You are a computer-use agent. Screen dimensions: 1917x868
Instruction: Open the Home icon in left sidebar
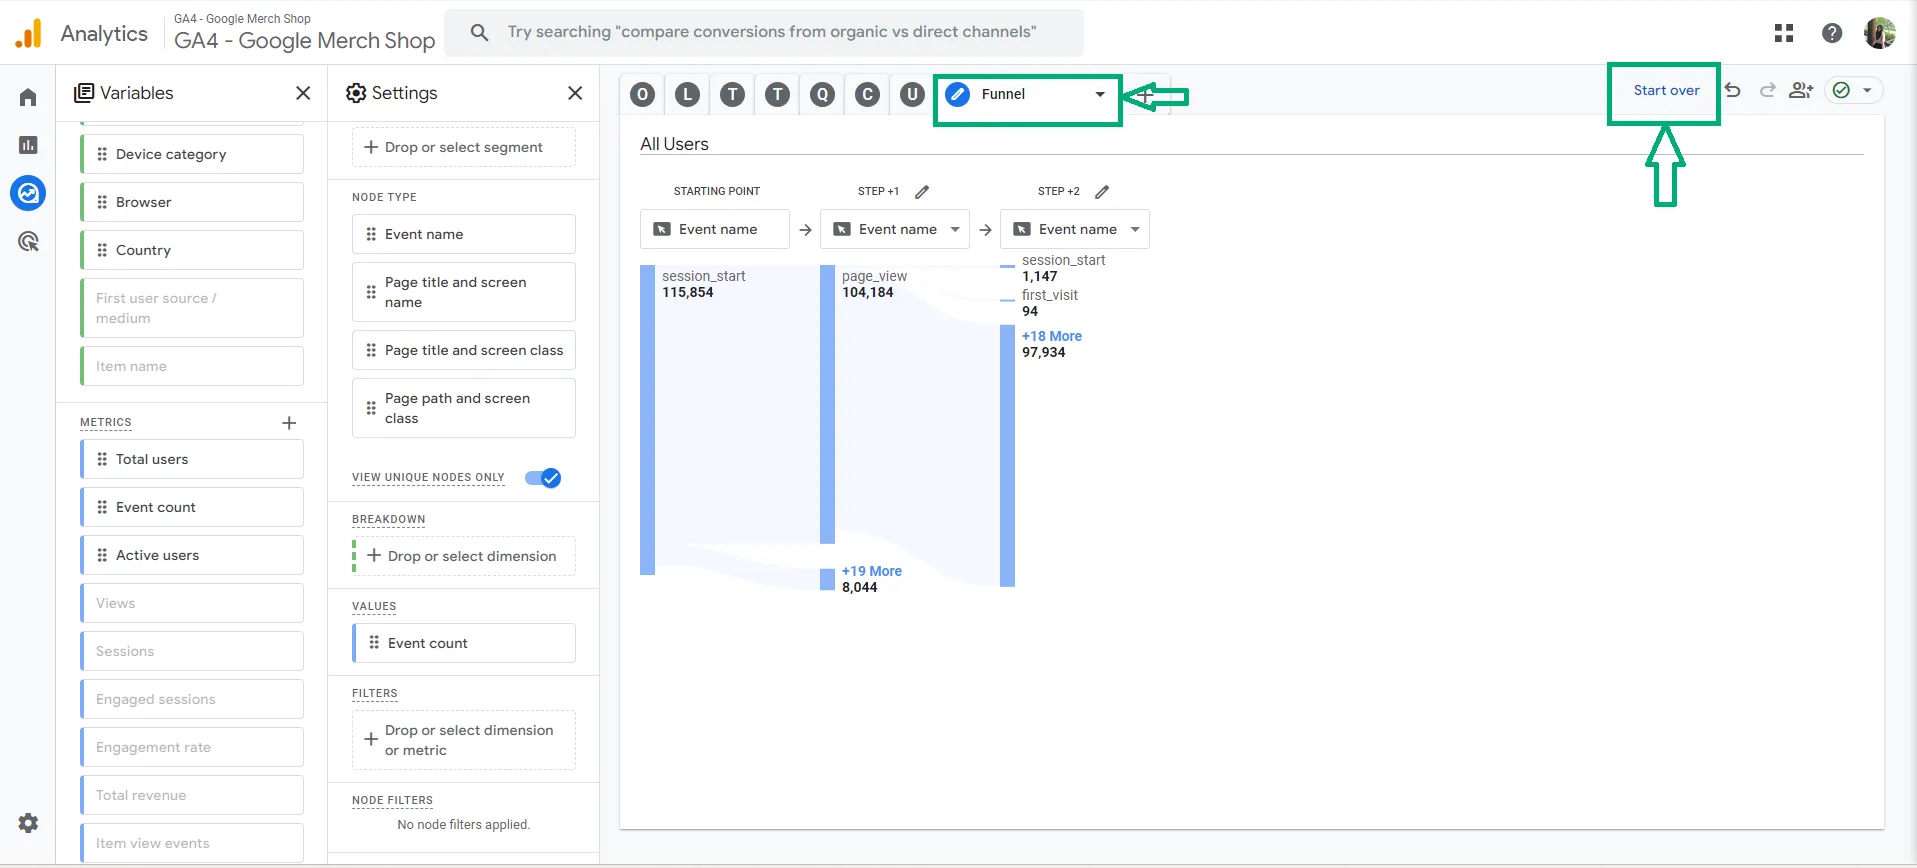click(28, 97)
